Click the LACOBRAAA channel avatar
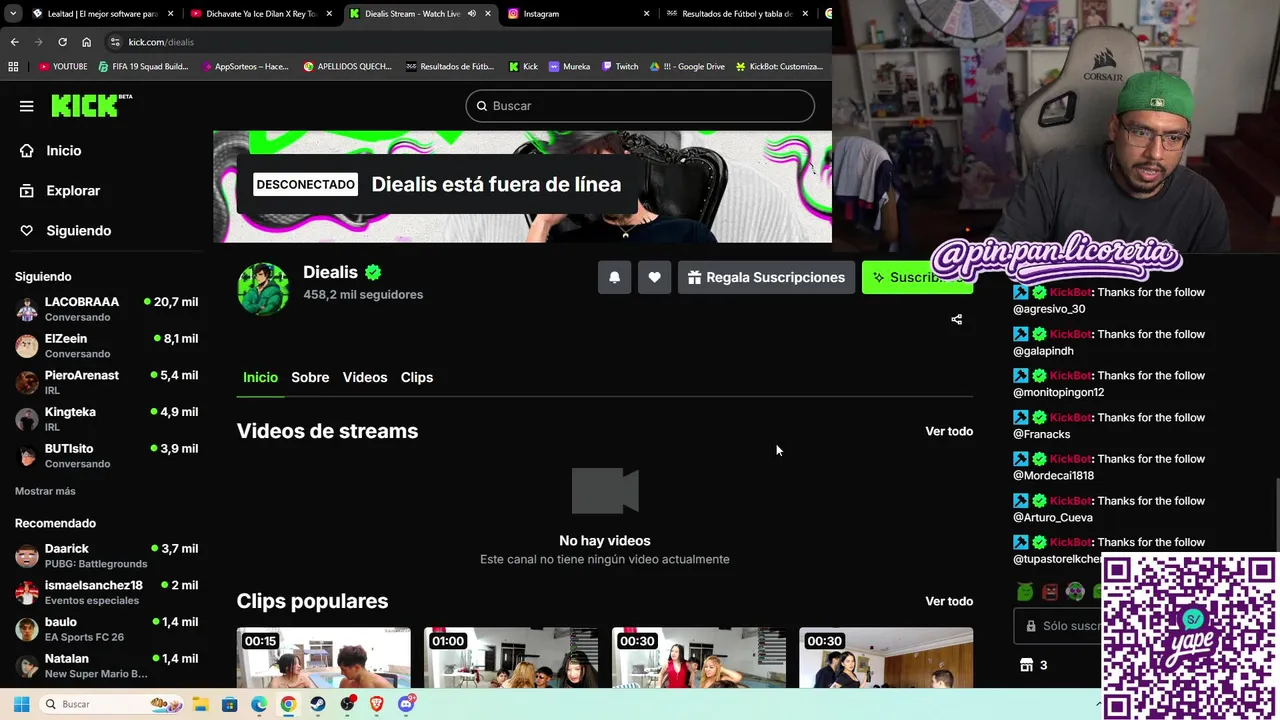The height and width of the screenshot is (720, 1280). point(27,309)
